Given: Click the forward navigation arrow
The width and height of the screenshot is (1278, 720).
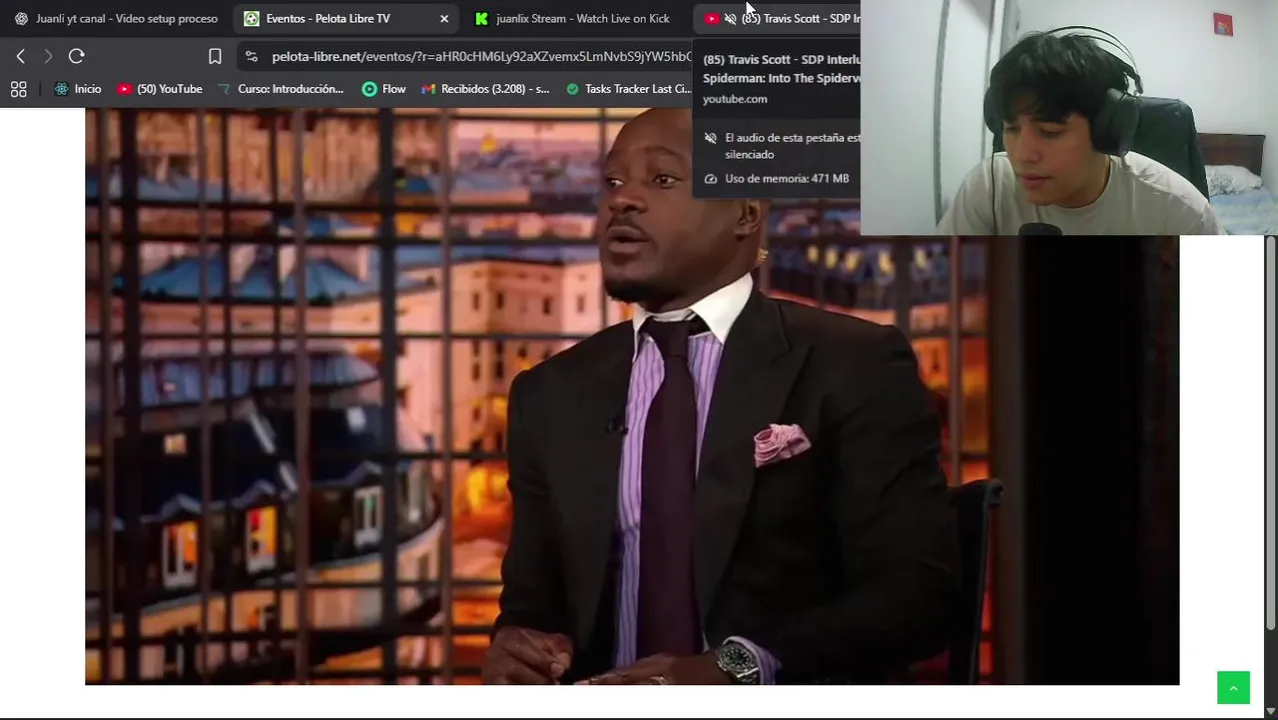Looking at the screenshot, I should pyautogui.click(x=48, y=56).
